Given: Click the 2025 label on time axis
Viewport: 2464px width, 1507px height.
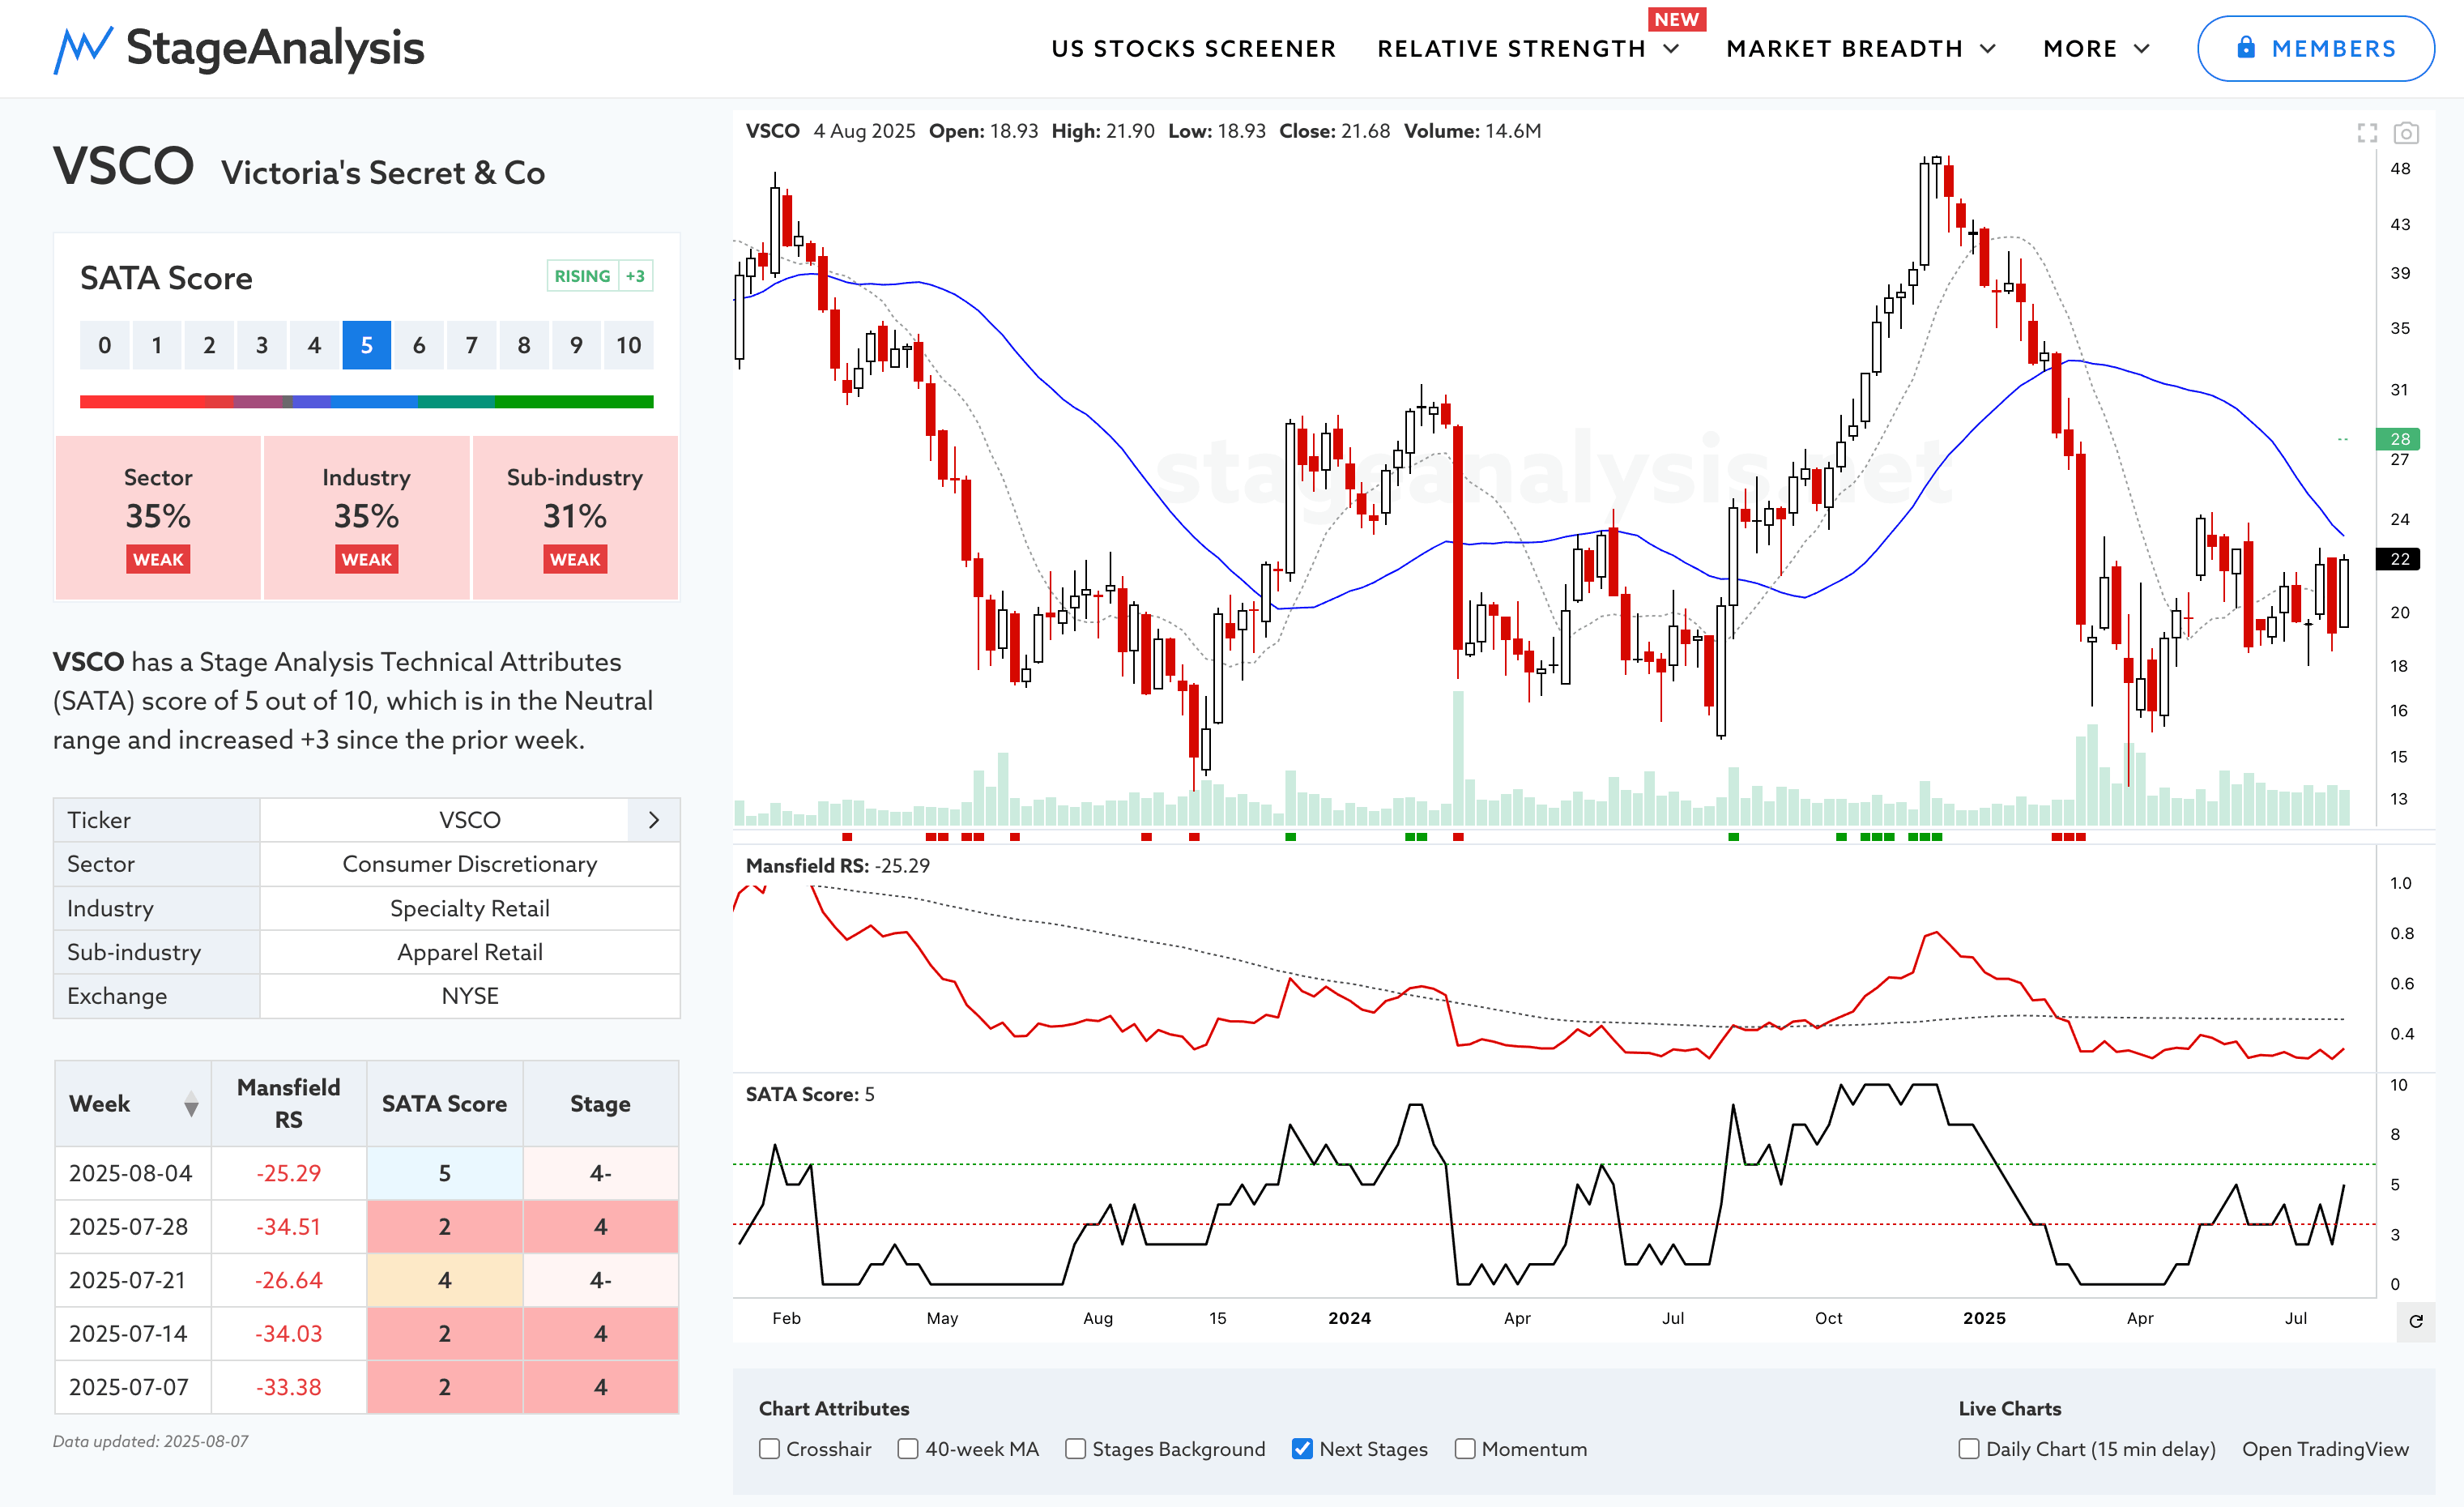Looking at the screenshot, I should coord(1984,1318).
